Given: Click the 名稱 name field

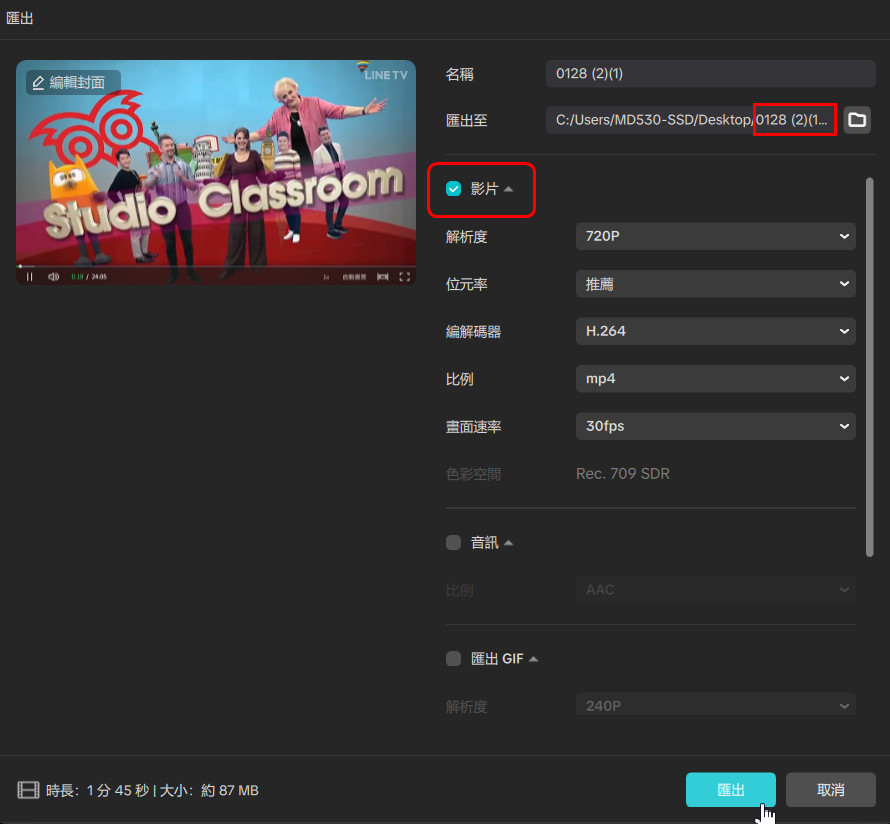Looking at the screenshot, I should coord(710,73).
